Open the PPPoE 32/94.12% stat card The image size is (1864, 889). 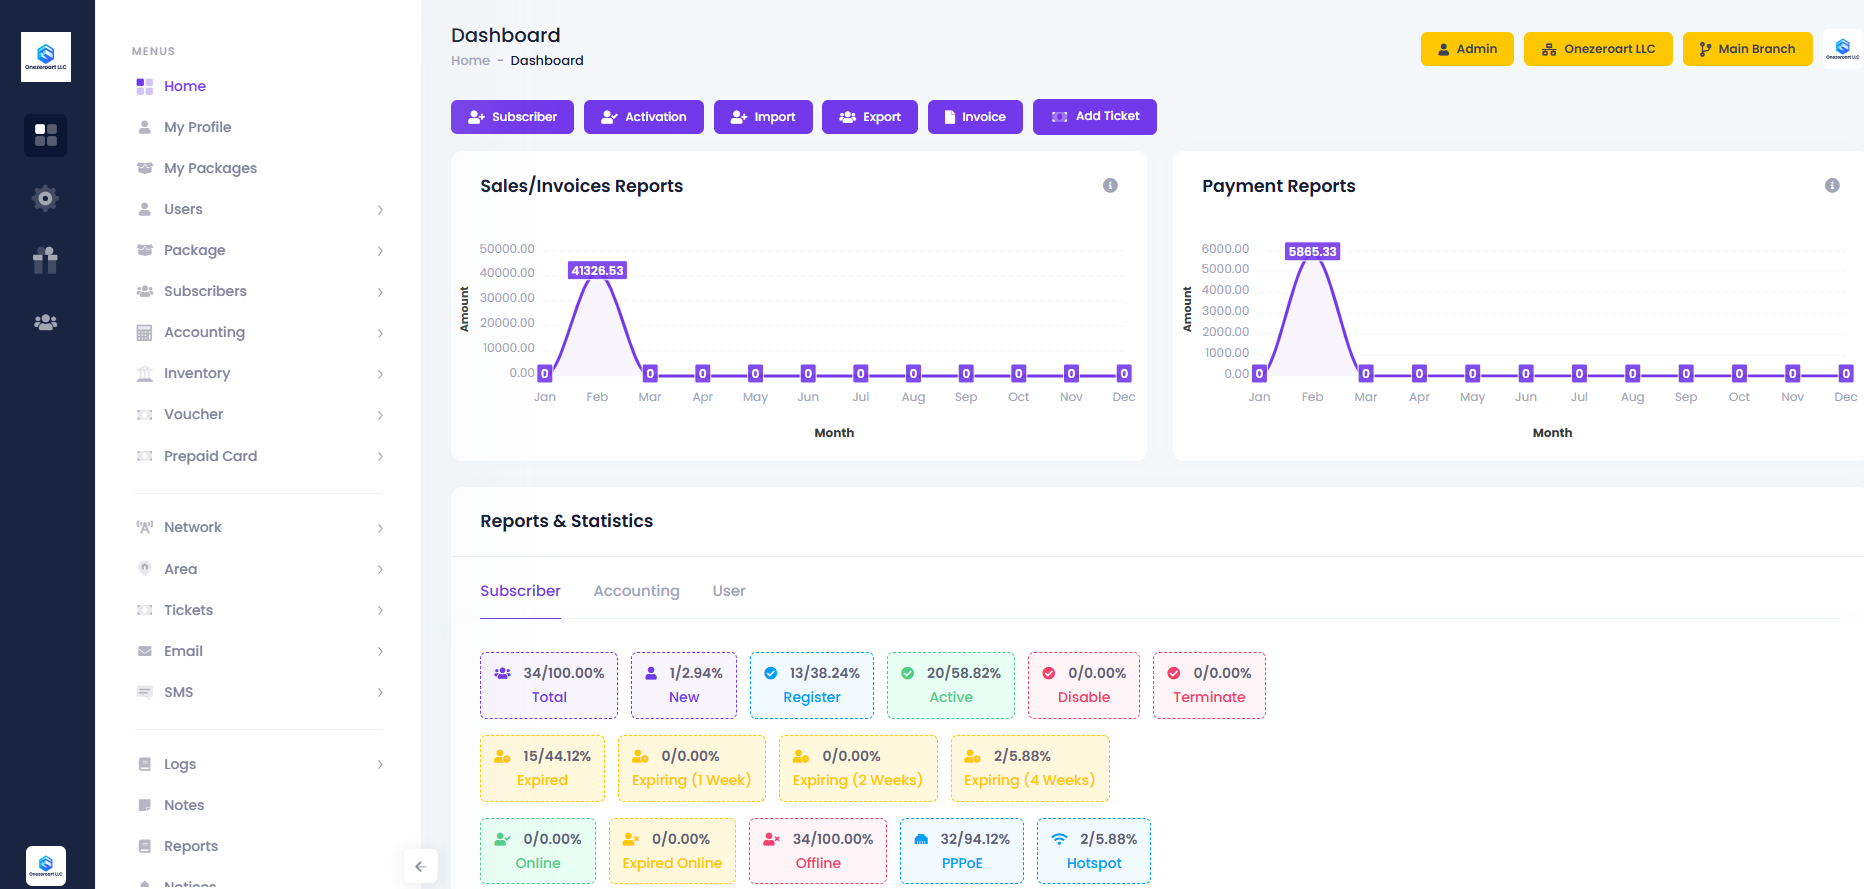coord(962,851)
